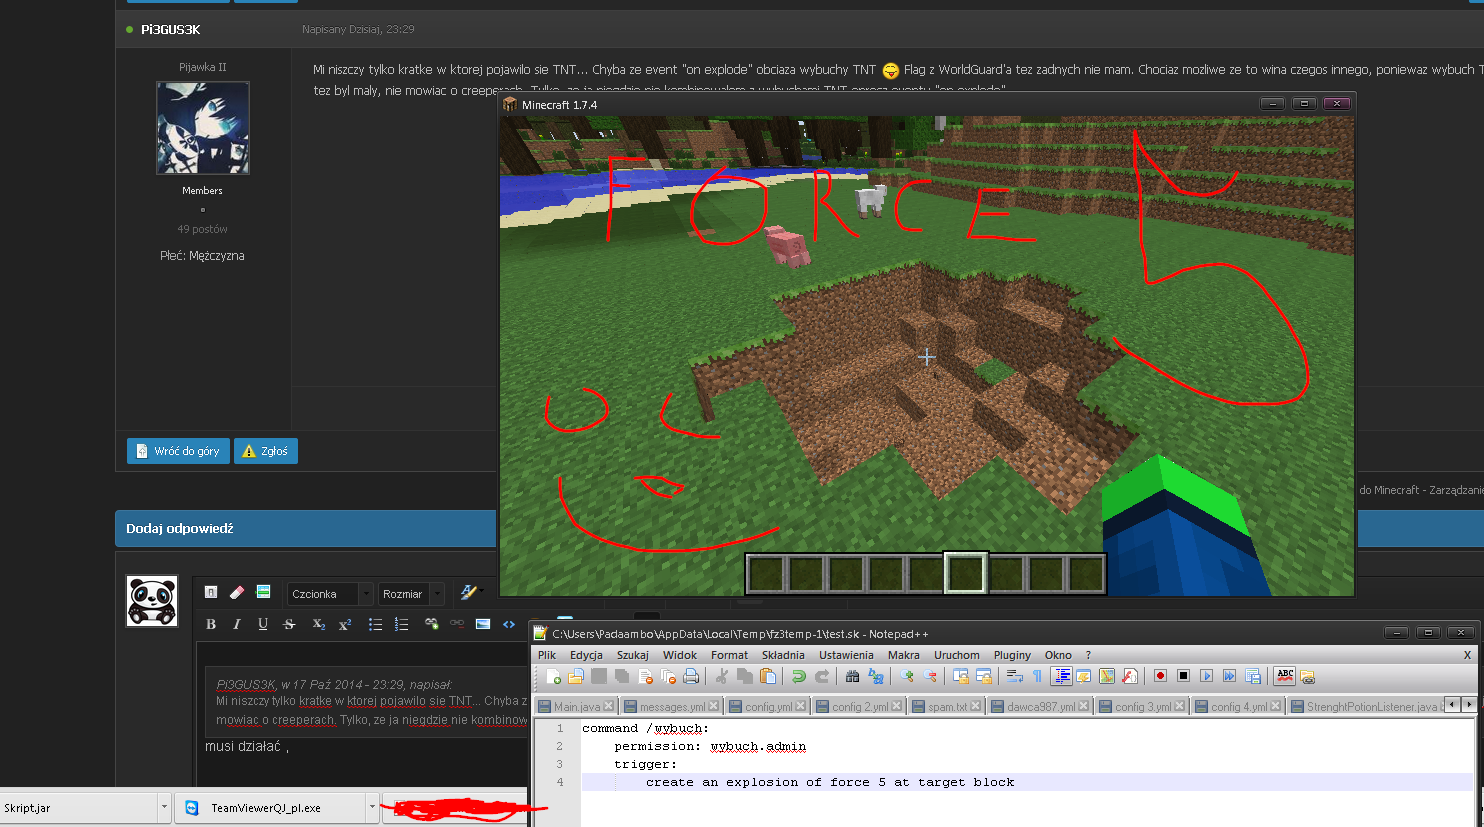
Task: Open the text color brush dropdown
Action: [471, 593]
